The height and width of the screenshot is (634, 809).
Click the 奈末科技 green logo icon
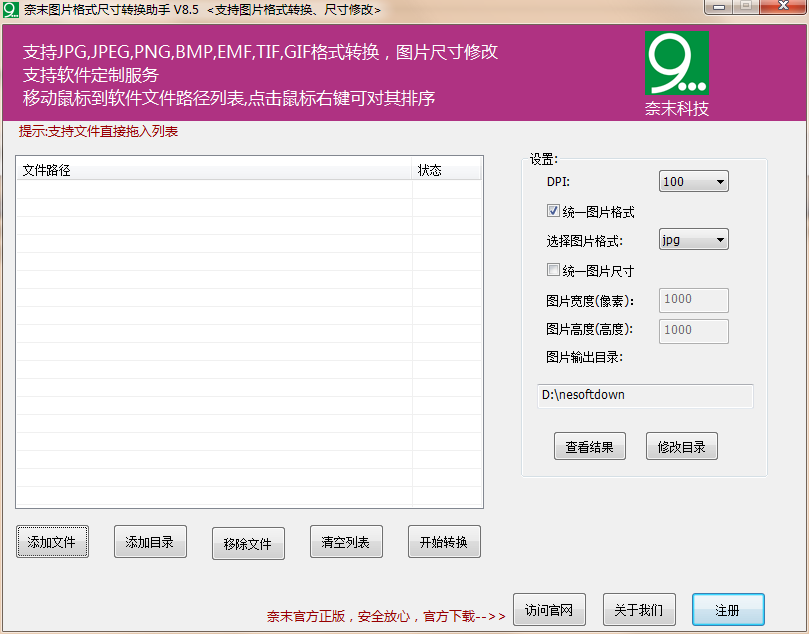(679, 62)
